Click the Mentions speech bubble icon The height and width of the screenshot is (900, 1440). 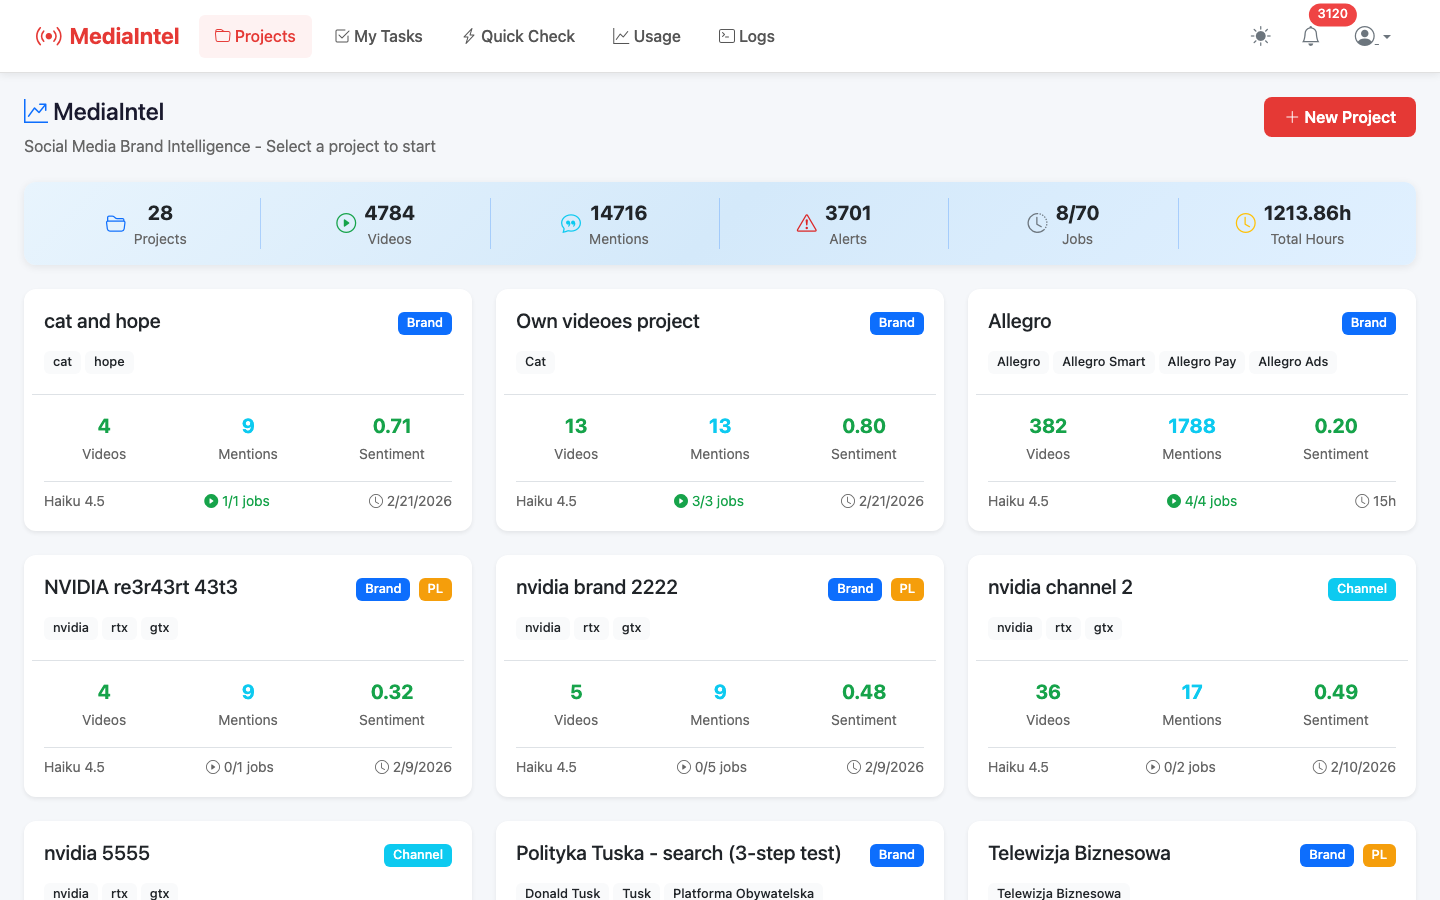pyautogui.click(x=571, y=223)
